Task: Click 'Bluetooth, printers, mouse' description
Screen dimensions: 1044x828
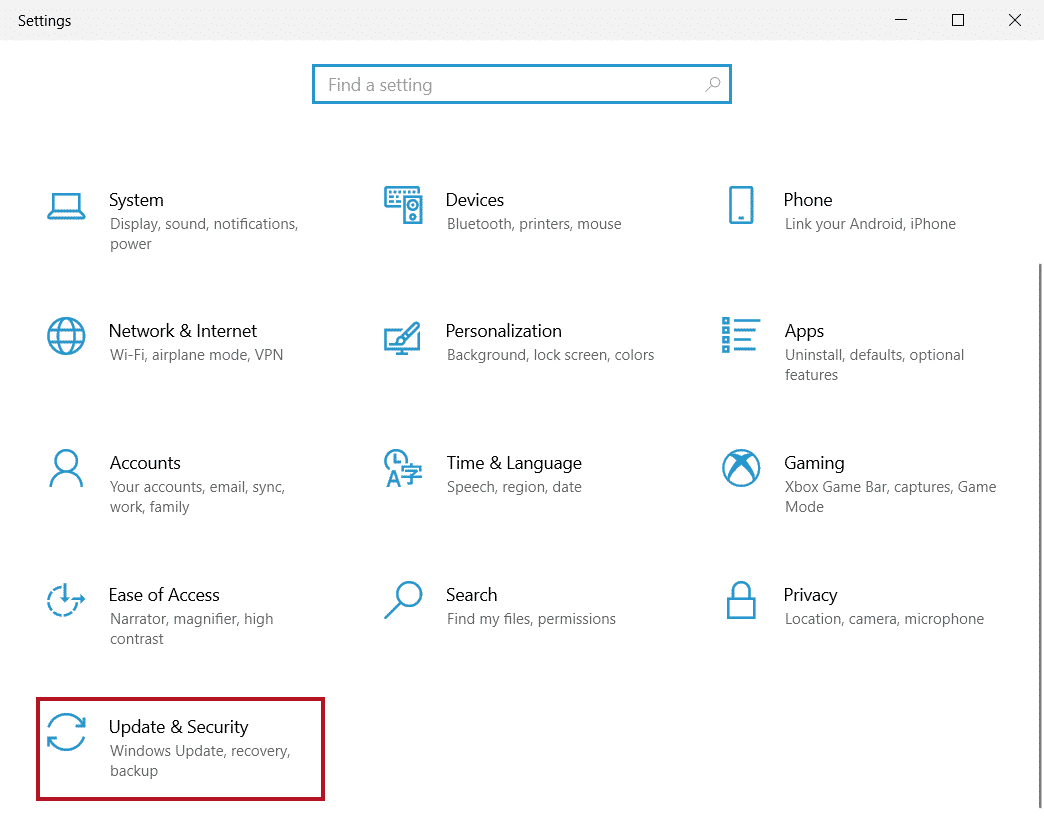Action: click(534, 224)
